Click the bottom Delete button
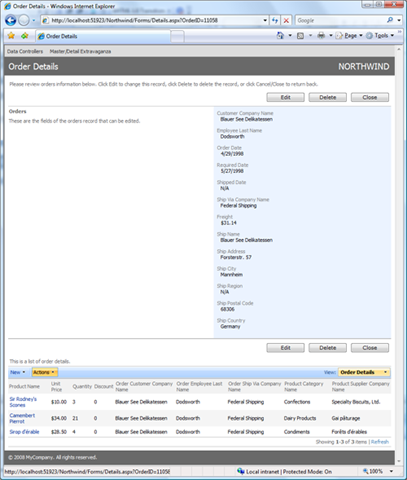Image resolution: width=407 pixels, height=480 pixels. pyautogui.click(x=328, y=348)
